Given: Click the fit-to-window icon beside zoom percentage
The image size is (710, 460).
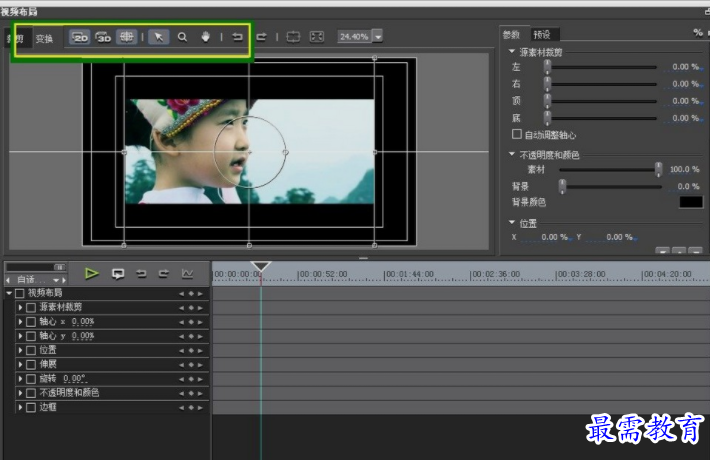Looking at the screenshot, I should pos(316,37).
